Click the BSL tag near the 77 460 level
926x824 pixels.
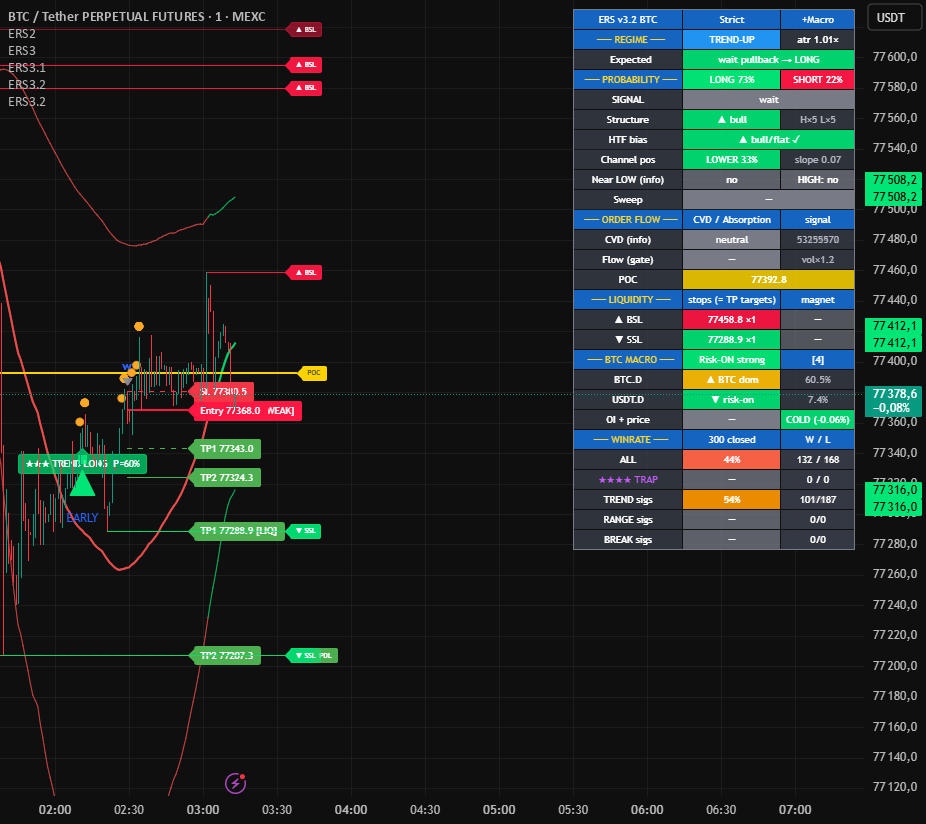(x=305, y=272)
